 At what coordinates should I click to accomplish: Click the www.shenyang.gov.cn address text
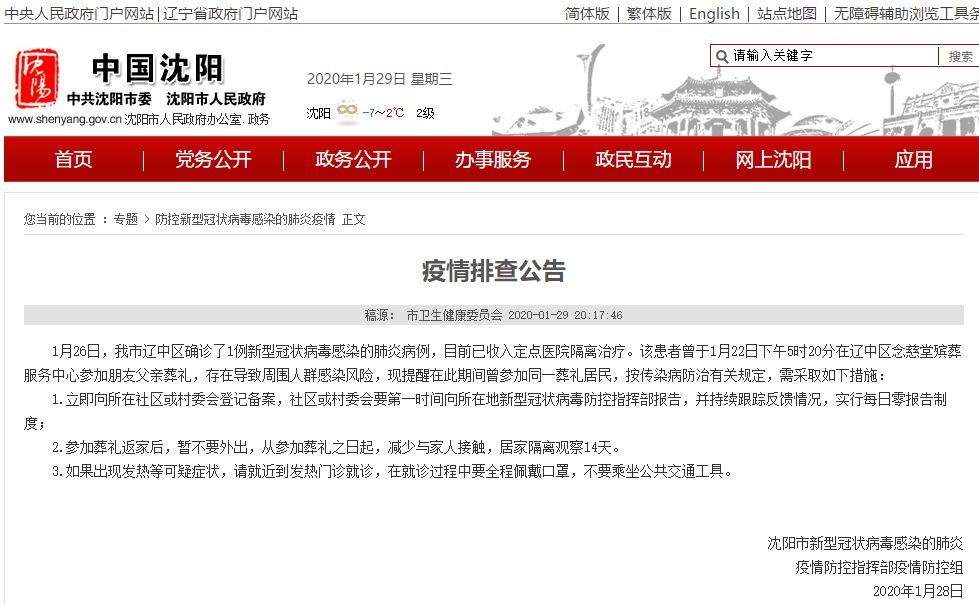click(64, 119)
